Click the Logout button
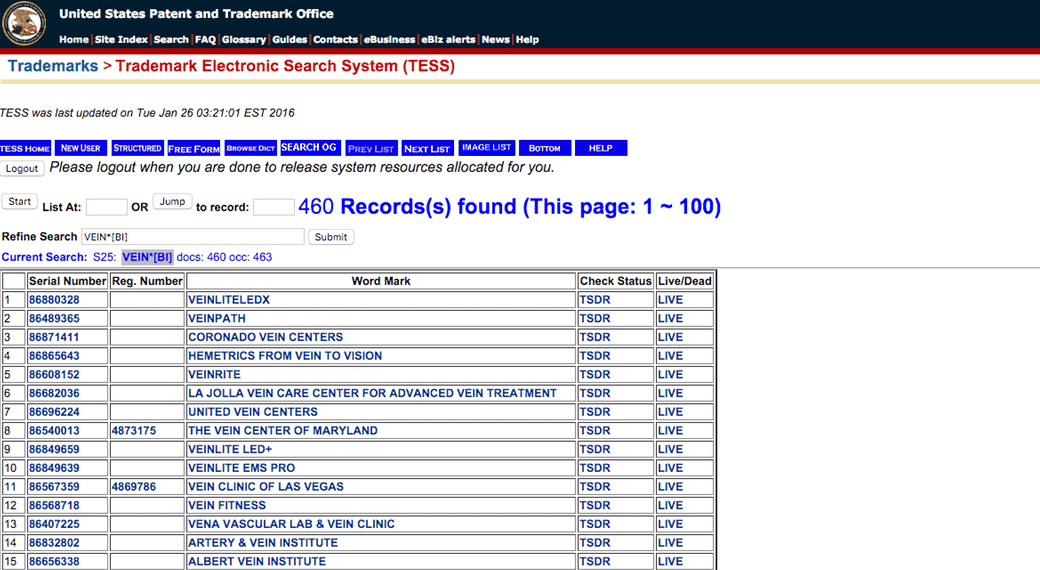 coord(22,169)
